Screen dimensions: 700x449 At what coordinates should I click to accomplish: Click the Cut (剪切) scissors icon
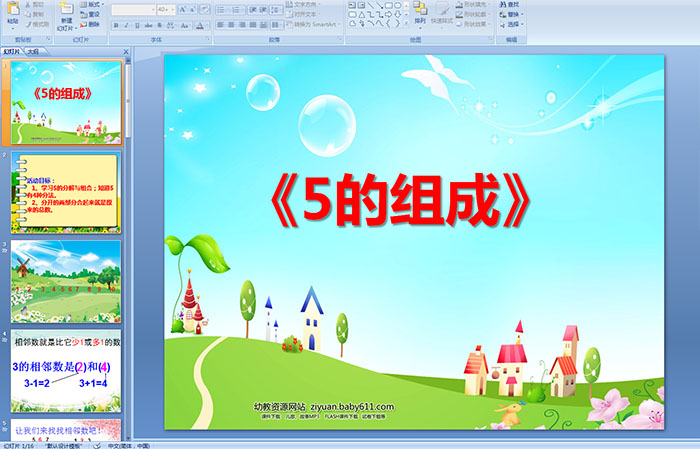[x=28, y=4]
